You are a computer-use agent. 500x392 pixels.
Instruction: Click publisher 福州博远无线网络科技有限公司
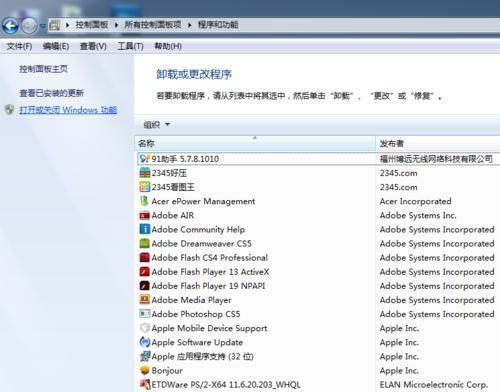point(436,159)
